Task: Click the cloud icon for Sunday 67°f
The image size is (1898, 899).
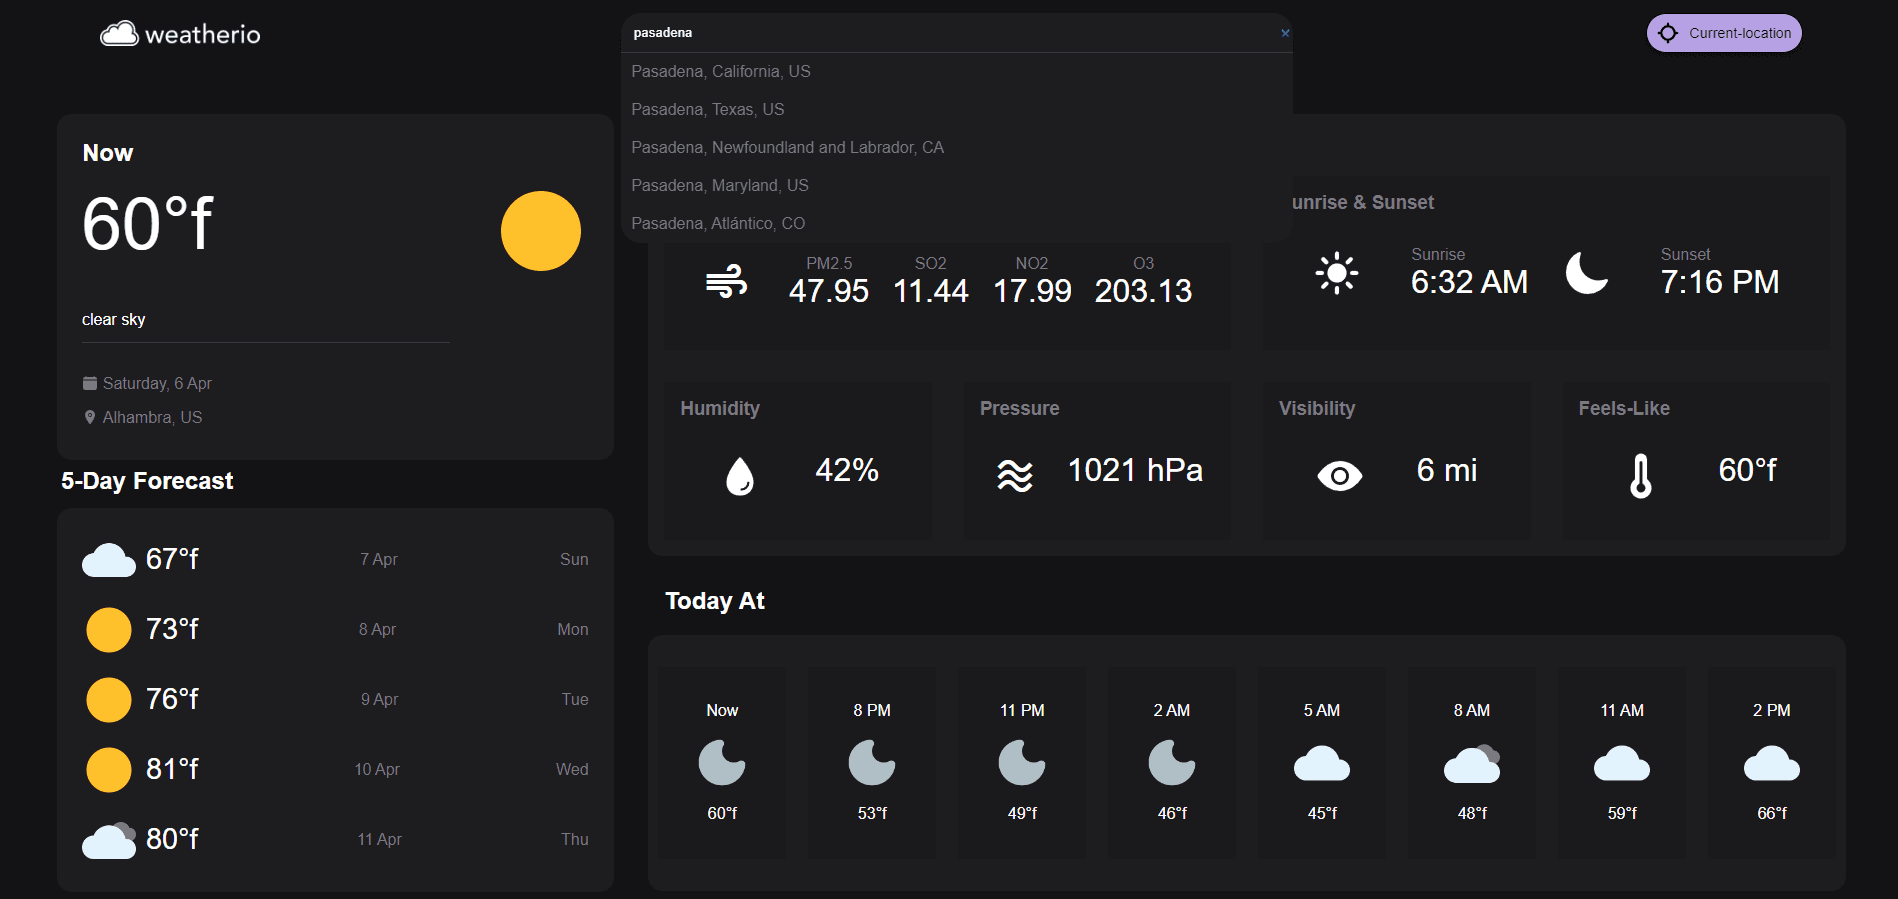Action: click(109, 560)
